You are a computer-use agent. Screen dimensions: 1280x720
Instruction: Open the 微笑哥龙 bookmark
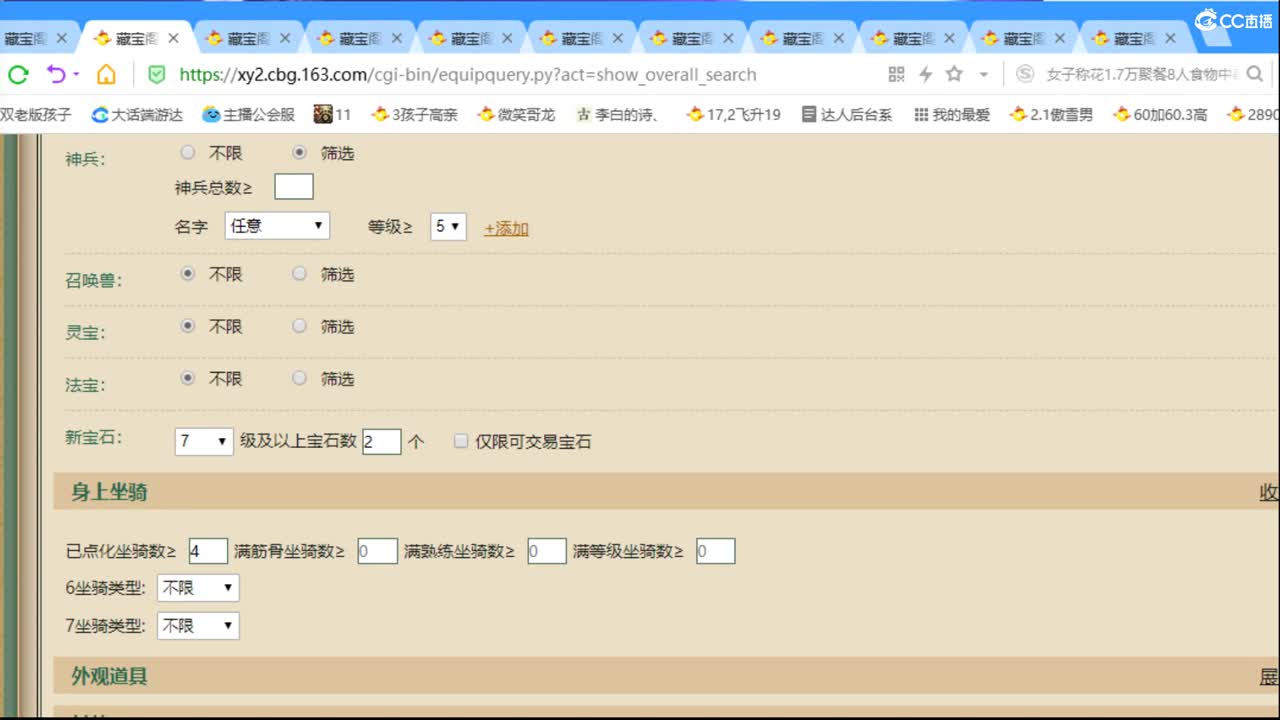(x=516, y=114)
